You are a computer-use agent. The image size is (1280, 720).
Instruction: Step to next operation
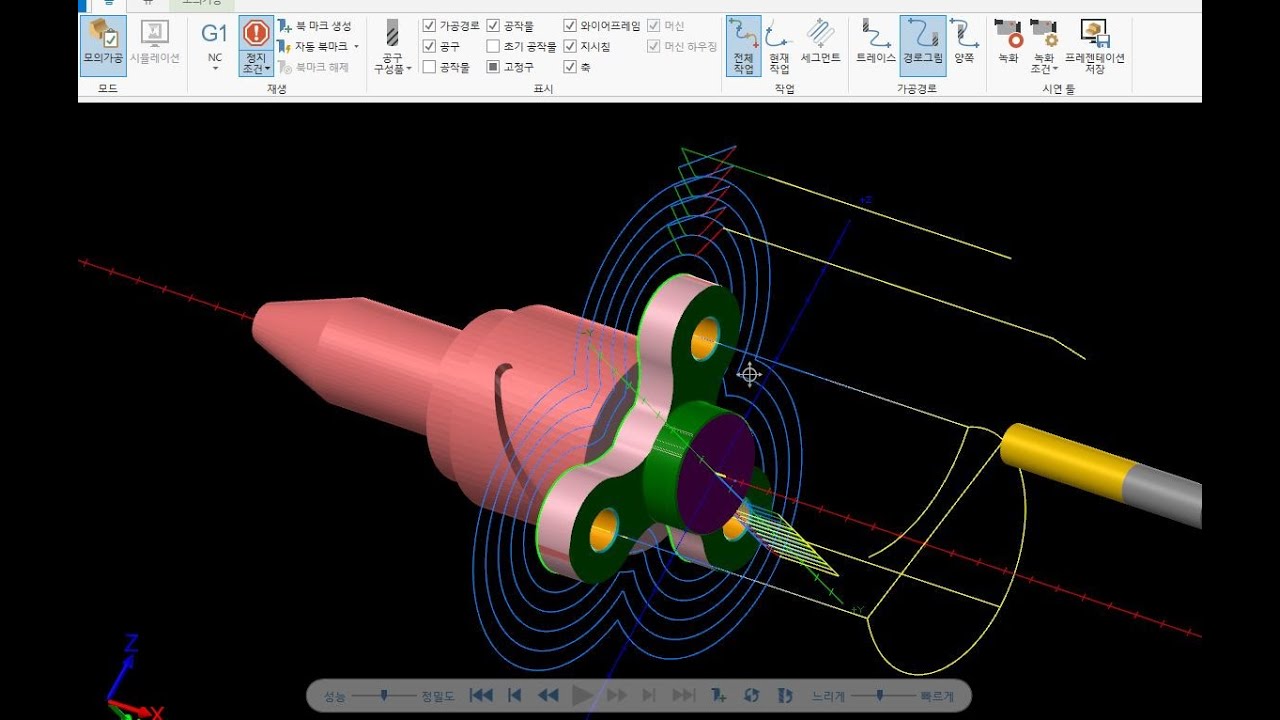coord(649,695)
